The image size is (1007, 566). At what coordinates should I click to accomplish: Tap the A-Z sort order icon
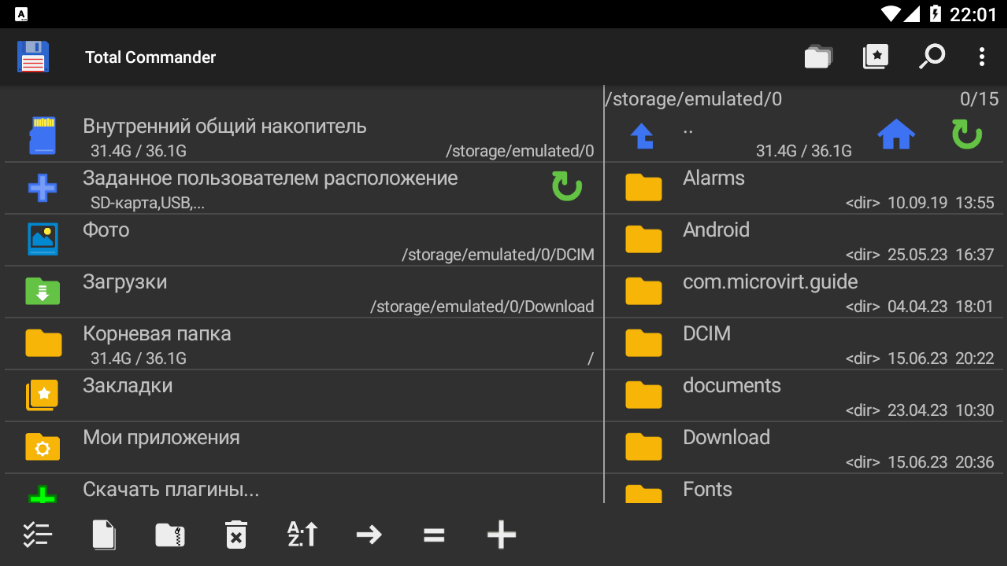tap(302, 535)
